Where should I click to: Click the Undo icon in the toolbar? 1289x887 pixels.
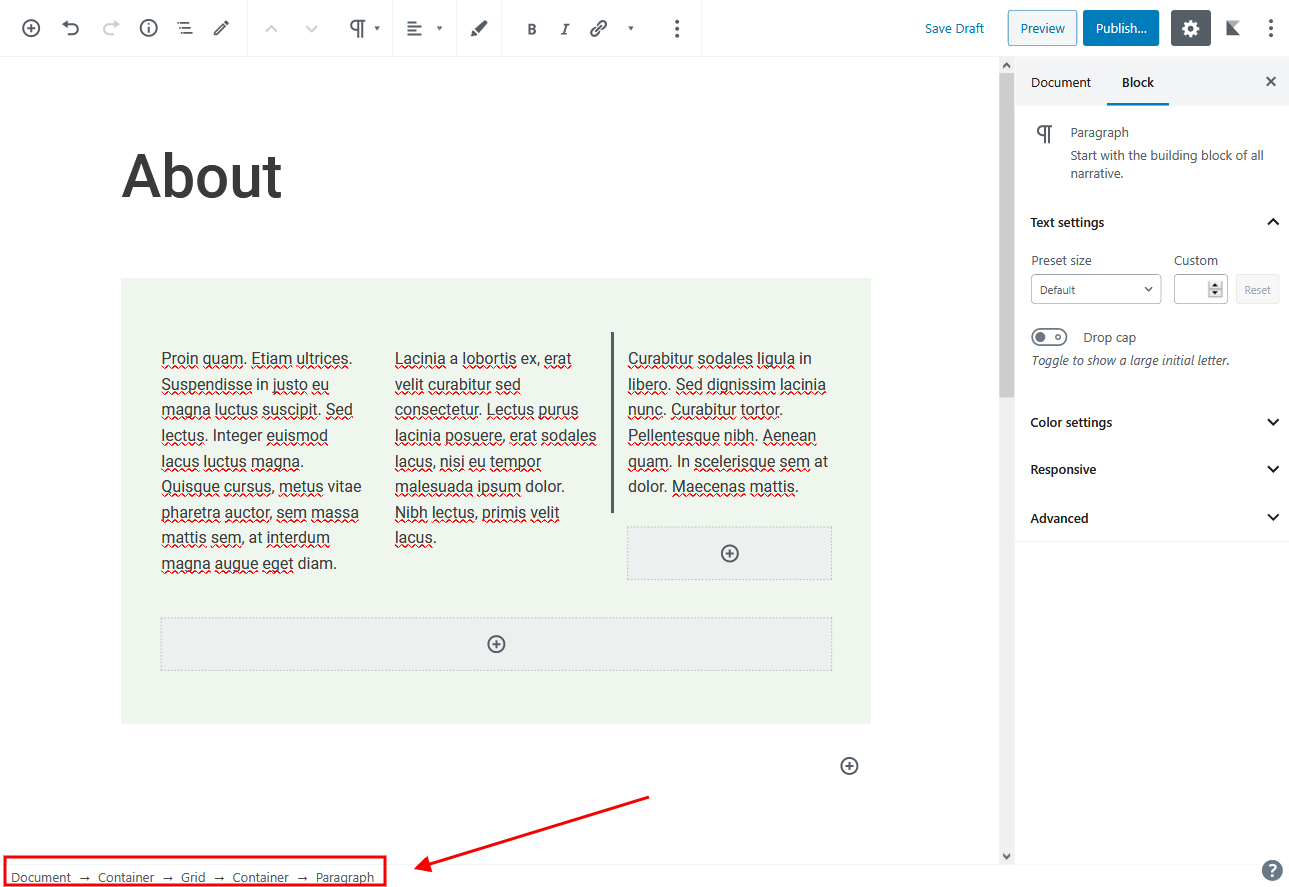point(70,28)
